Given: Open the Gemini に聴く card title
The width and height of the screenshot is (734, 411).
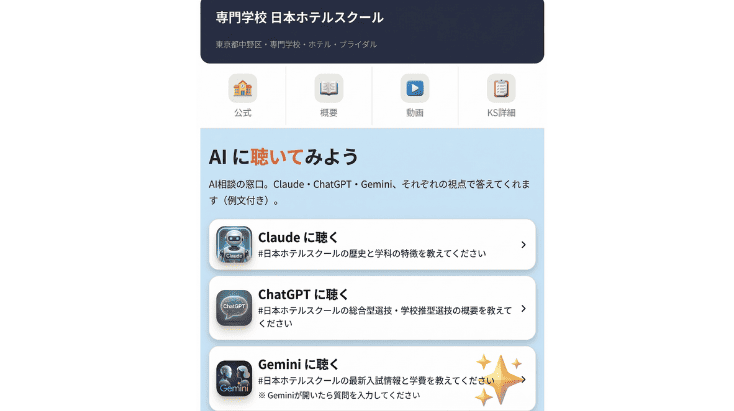Looking at the screenshot, I should click(298, 364).
